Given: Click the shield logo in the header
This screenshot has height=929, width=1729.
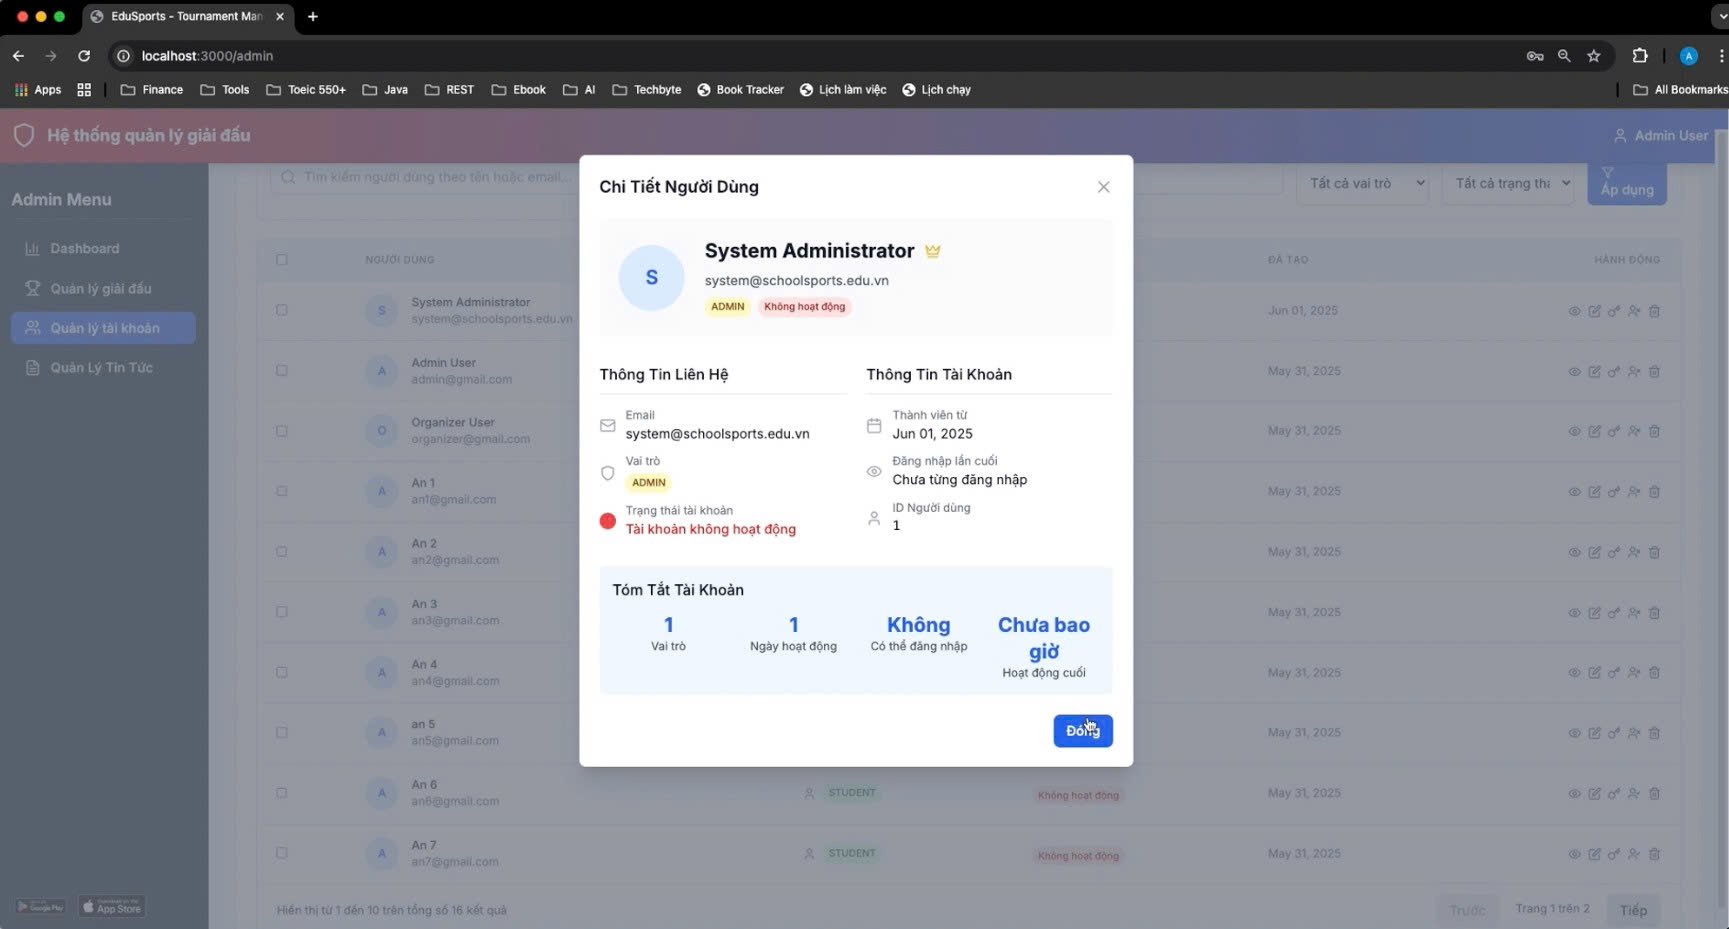Looking at the screenshot, I should [24, 135].
